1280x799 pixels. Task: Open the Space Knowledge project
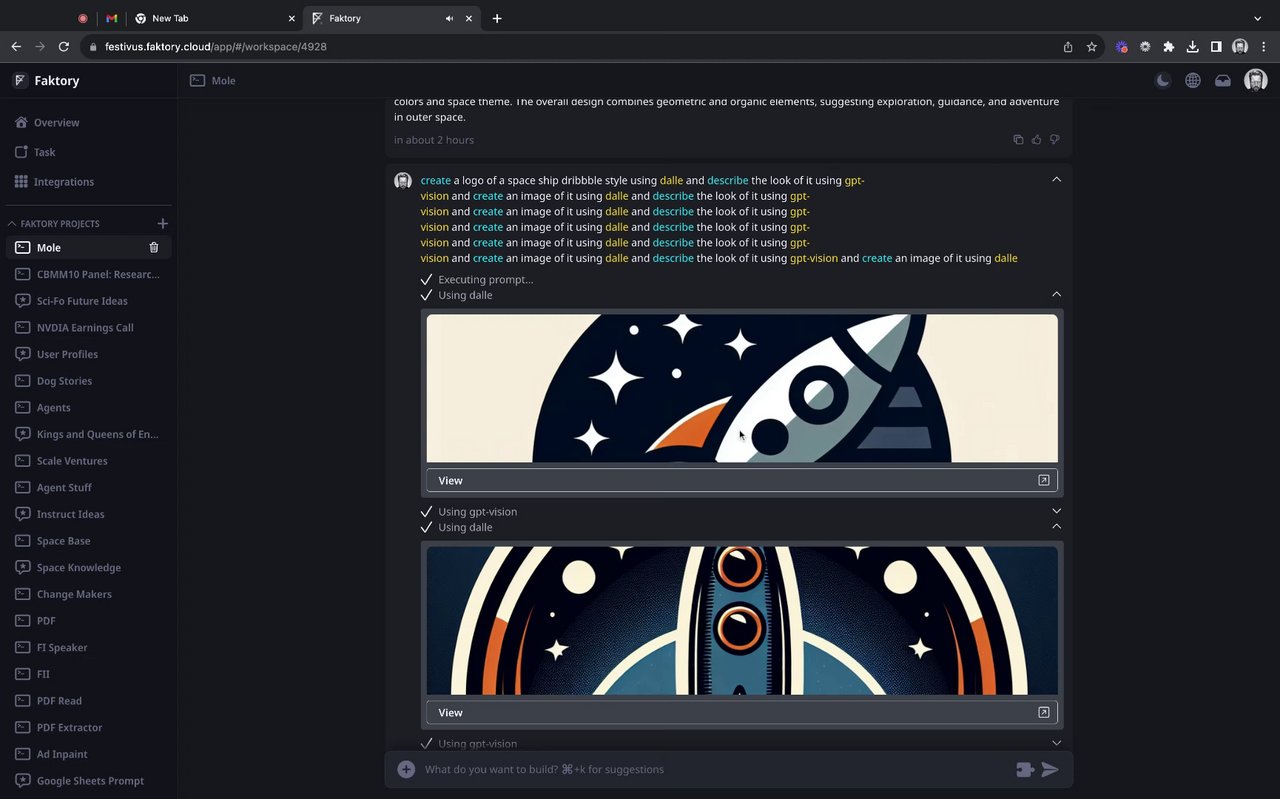pos(88,568)
